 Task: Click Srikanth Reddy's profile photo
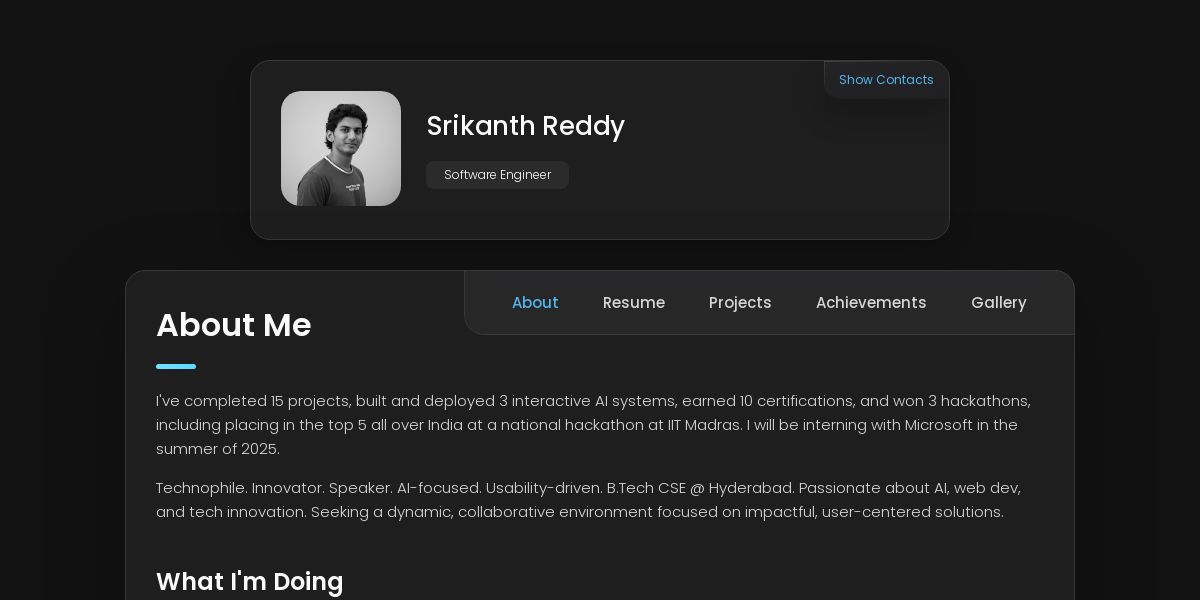[341, 149]
